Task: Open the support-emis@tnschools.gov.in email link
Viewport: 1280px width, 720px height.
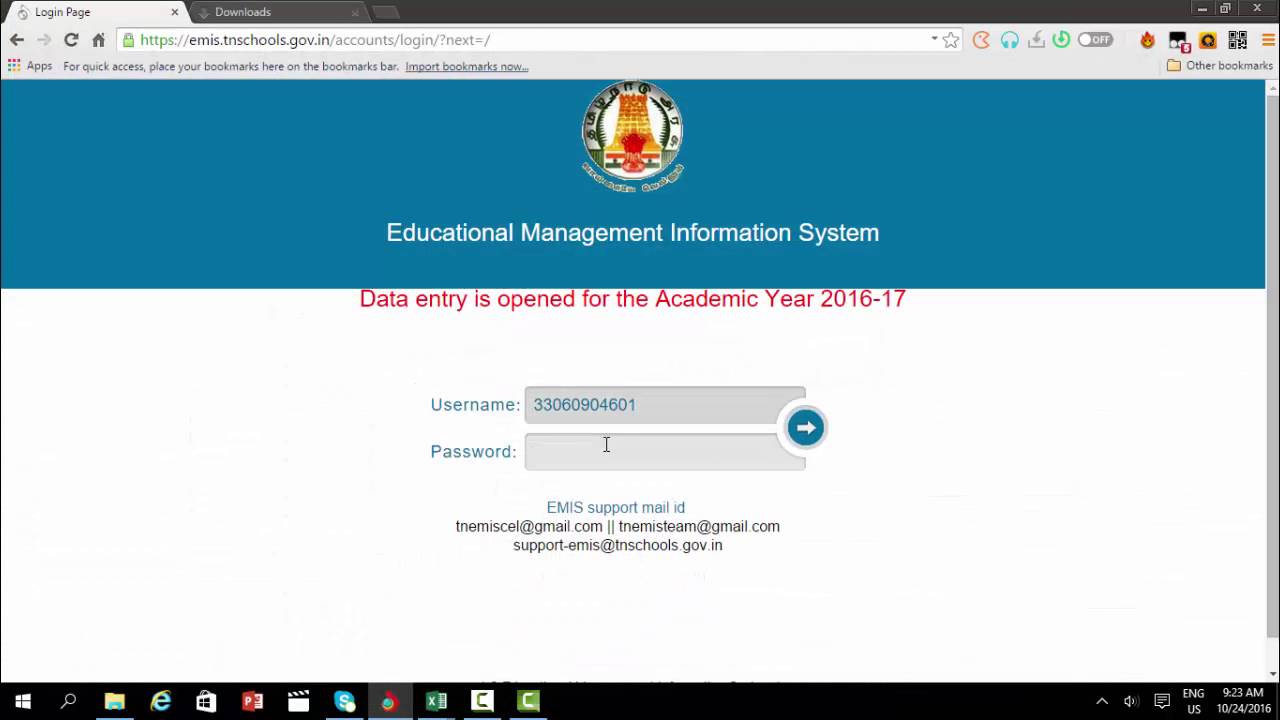Action: click(x=617, y=545)
